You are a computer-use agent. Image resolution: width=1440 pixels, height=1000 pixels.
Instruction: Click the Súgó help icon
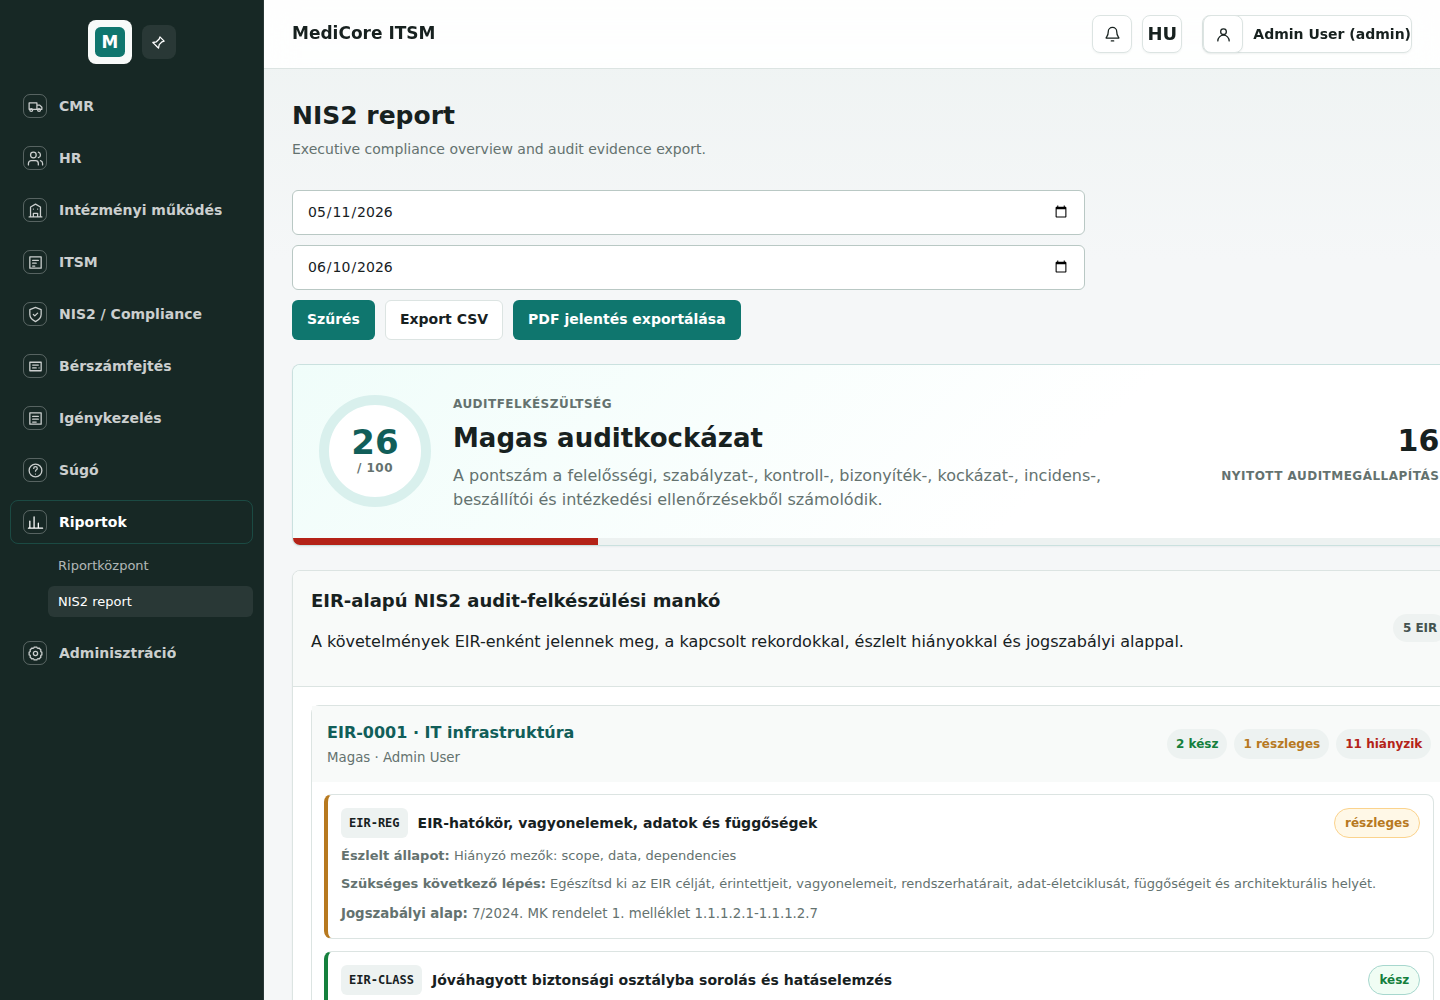click(35, 470)
